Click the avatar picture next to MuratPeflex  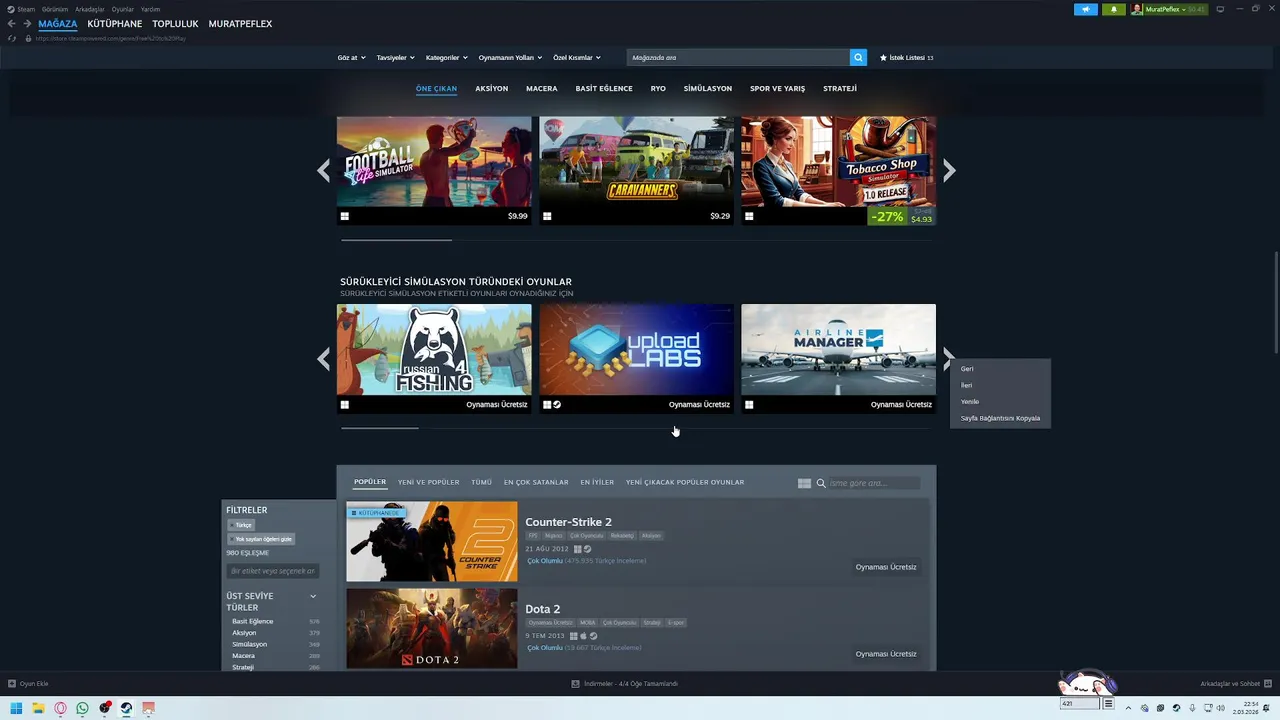[x=1137, y=9]
